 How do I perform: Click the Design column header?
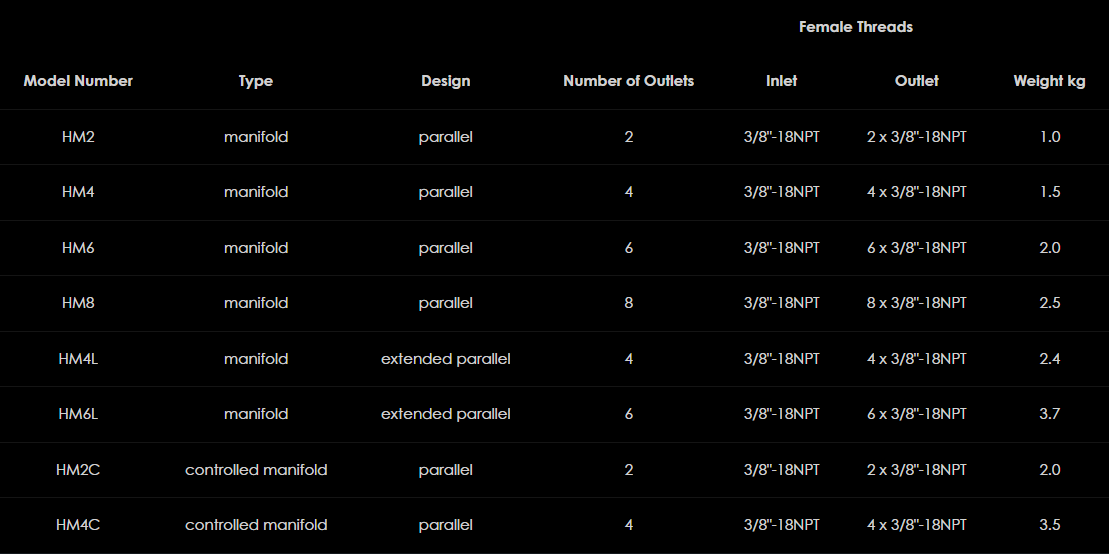(x=445, y=81)
